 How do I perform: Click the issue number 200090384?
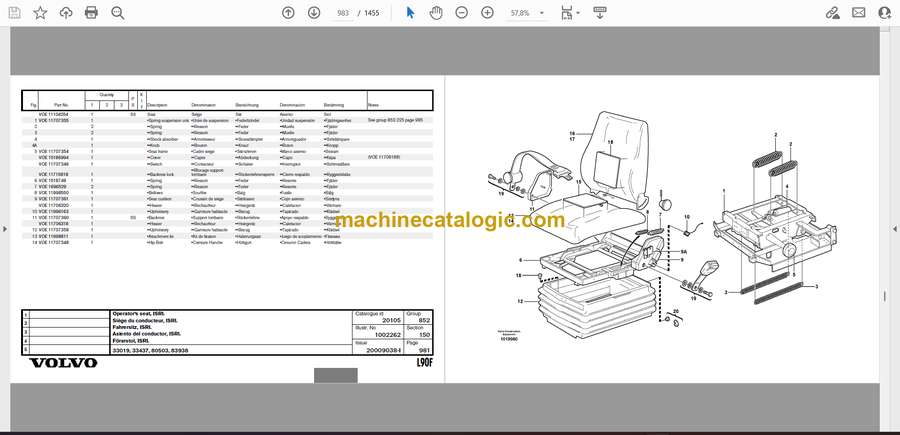[x=385, y=349]
